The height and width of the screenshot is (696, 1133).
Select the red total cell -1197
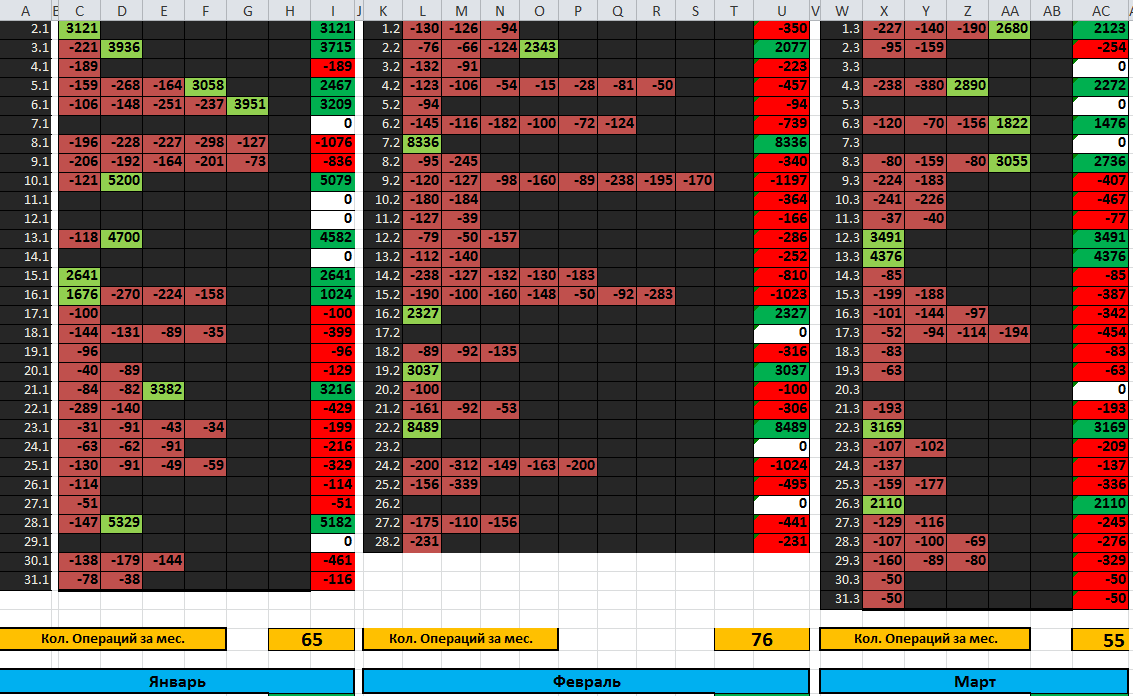(x=781, y=180)
